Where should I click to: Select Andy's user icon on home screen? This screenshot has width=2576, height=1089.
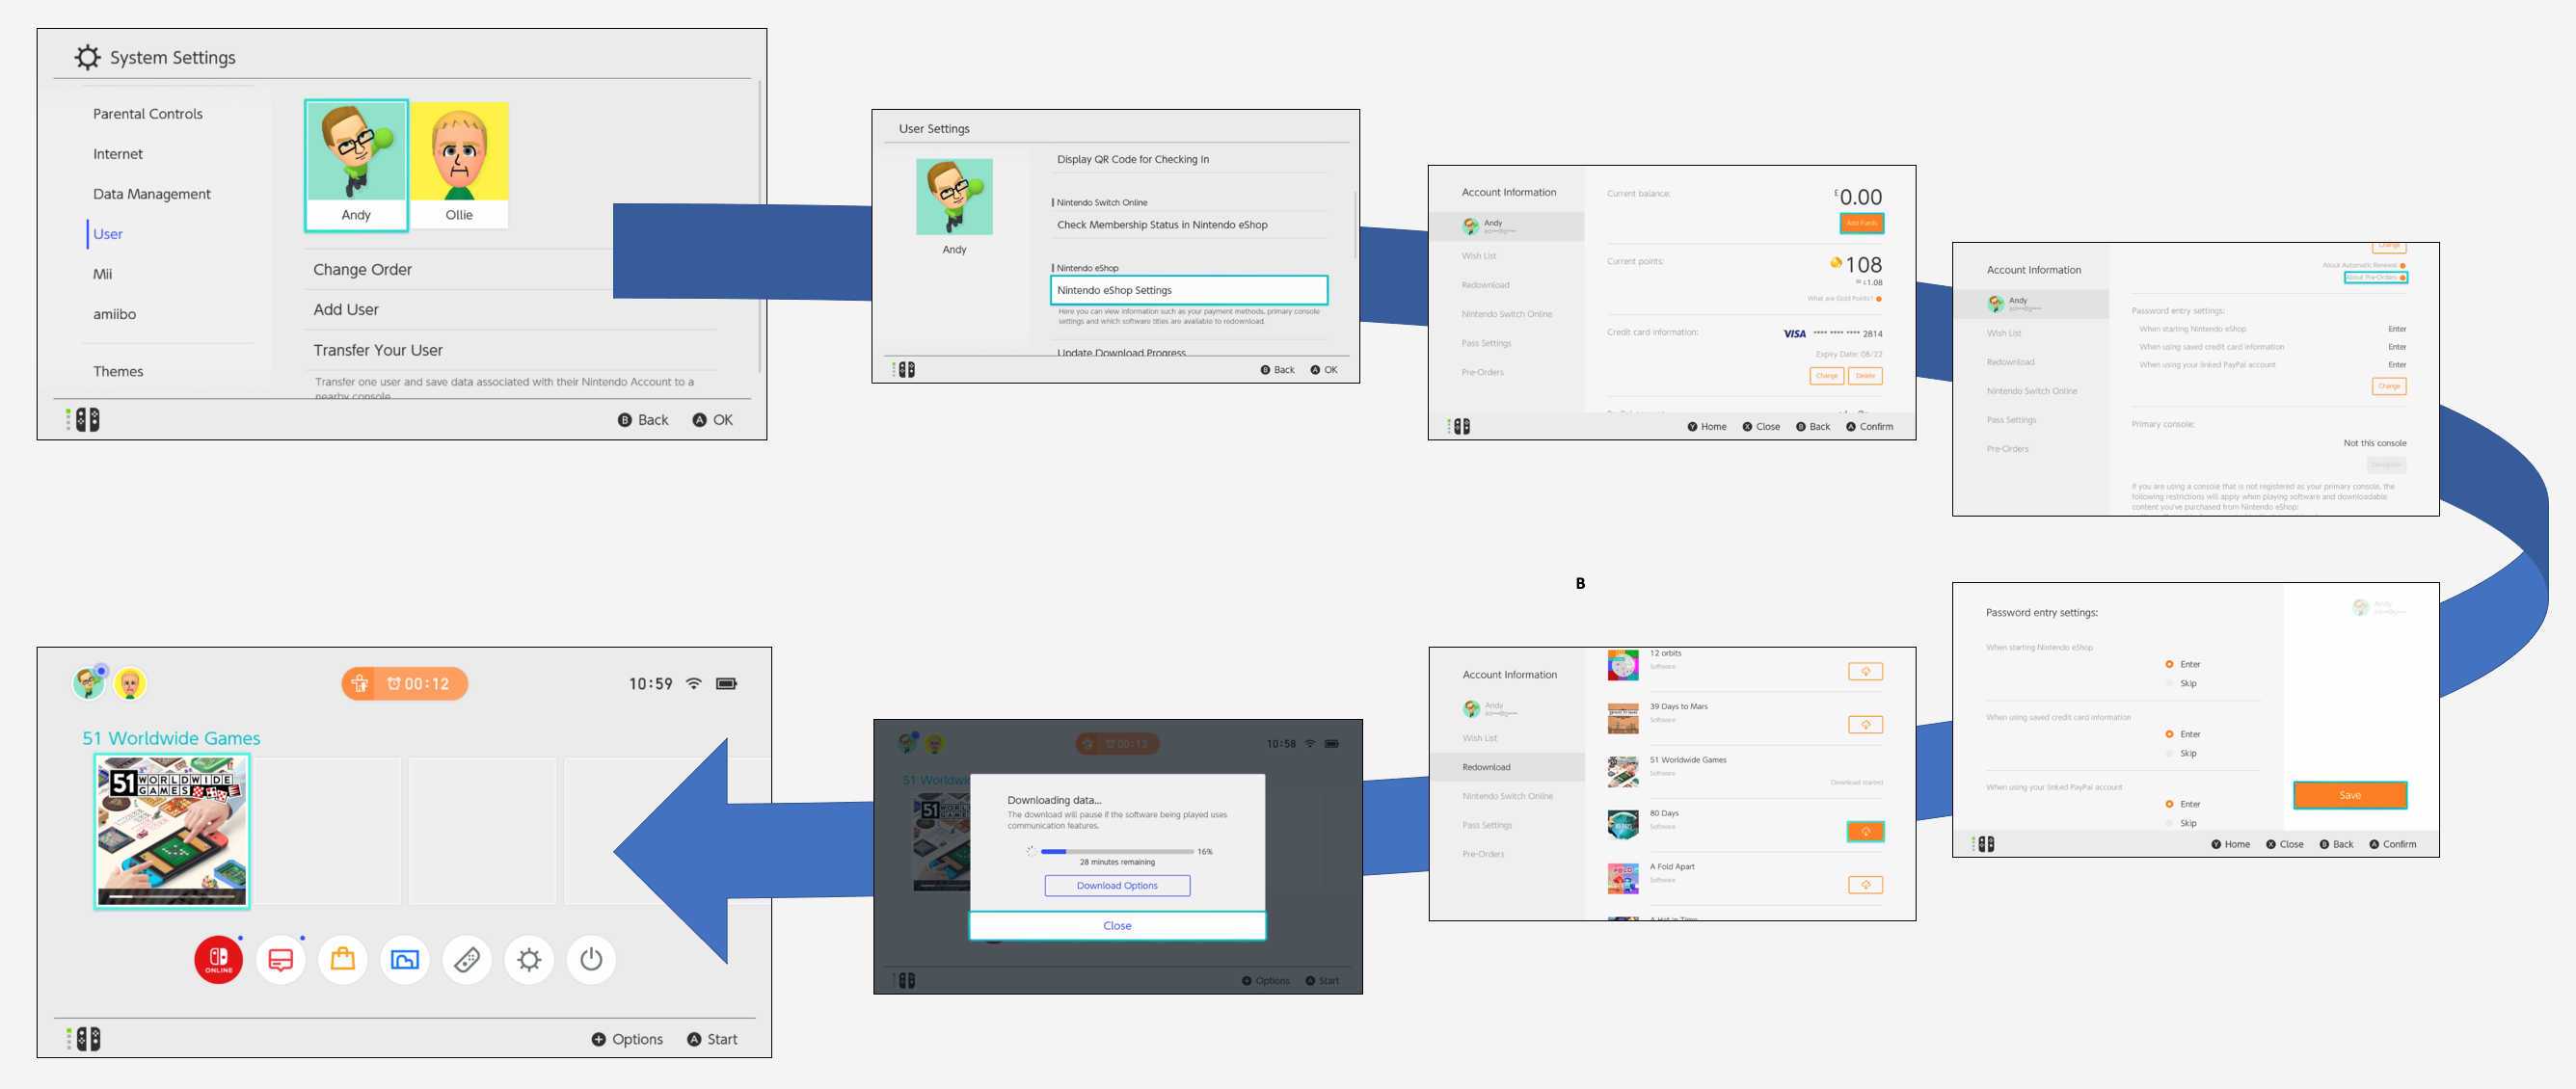coord(89,683)
